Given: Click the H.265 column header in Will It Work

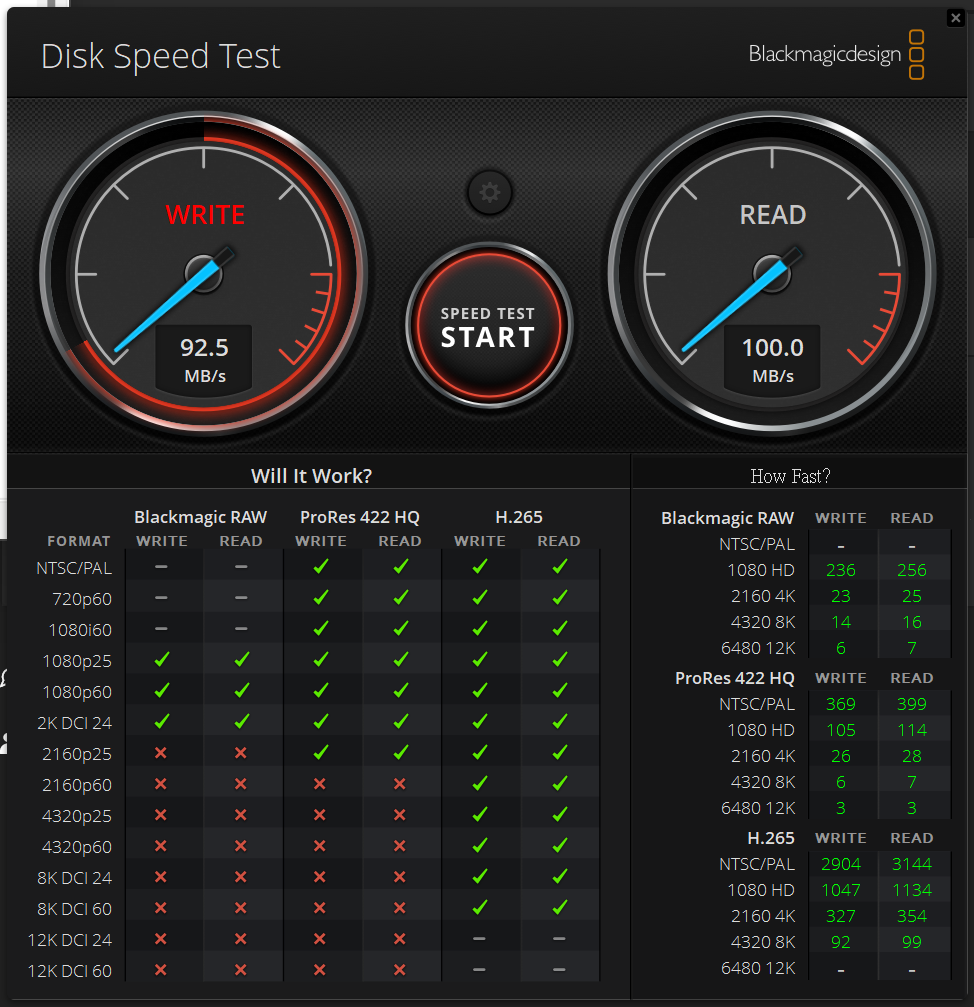Looking at the screenshot, I should pyautogui.click(x=519, y=517).
